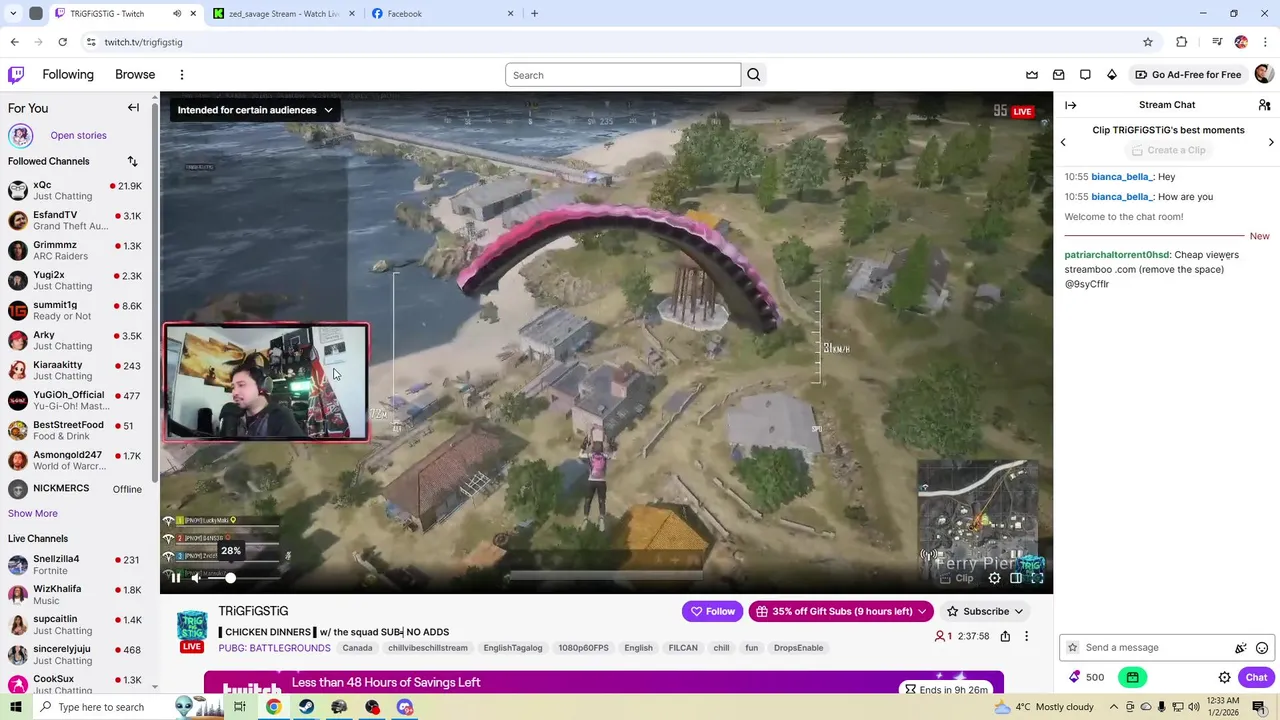Bookmark this page with the star

(x=1148, y=42)
